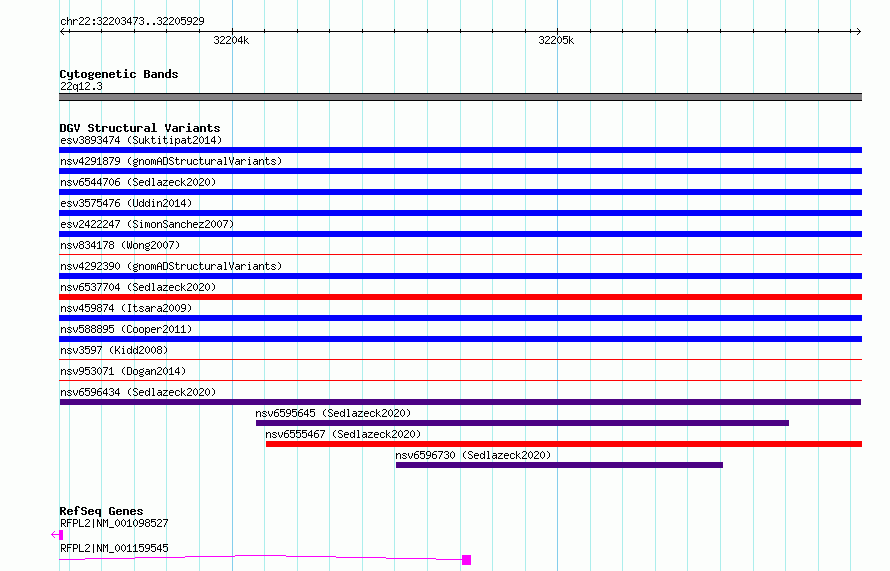
Task: Open nsv6555467 (Sedlazeck2020) variant
Action: point(343,434)
